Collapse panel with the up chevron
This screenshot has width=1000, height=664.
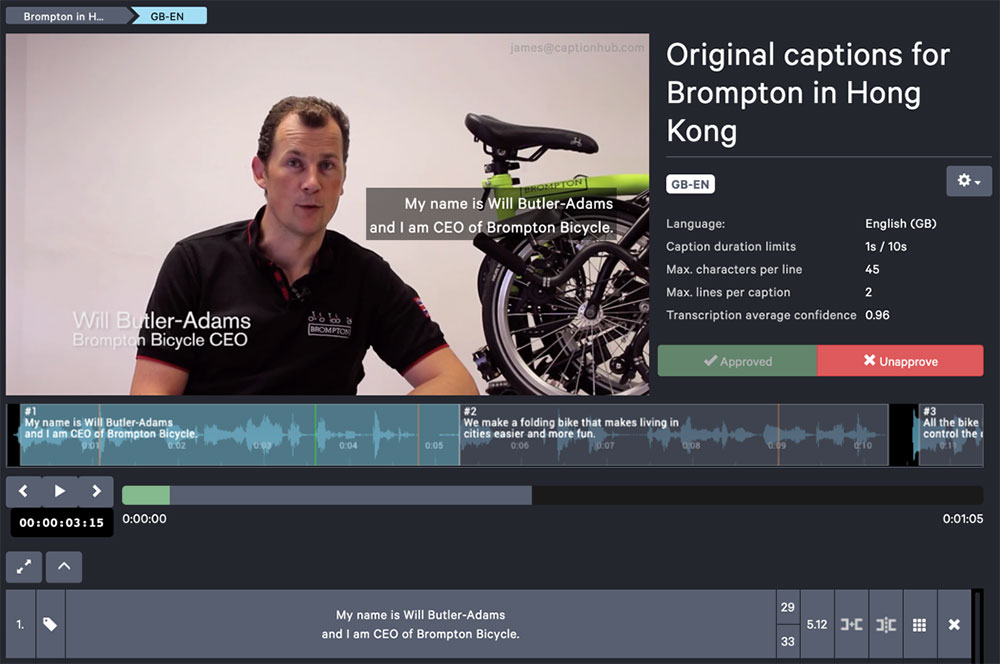[64, 567]
